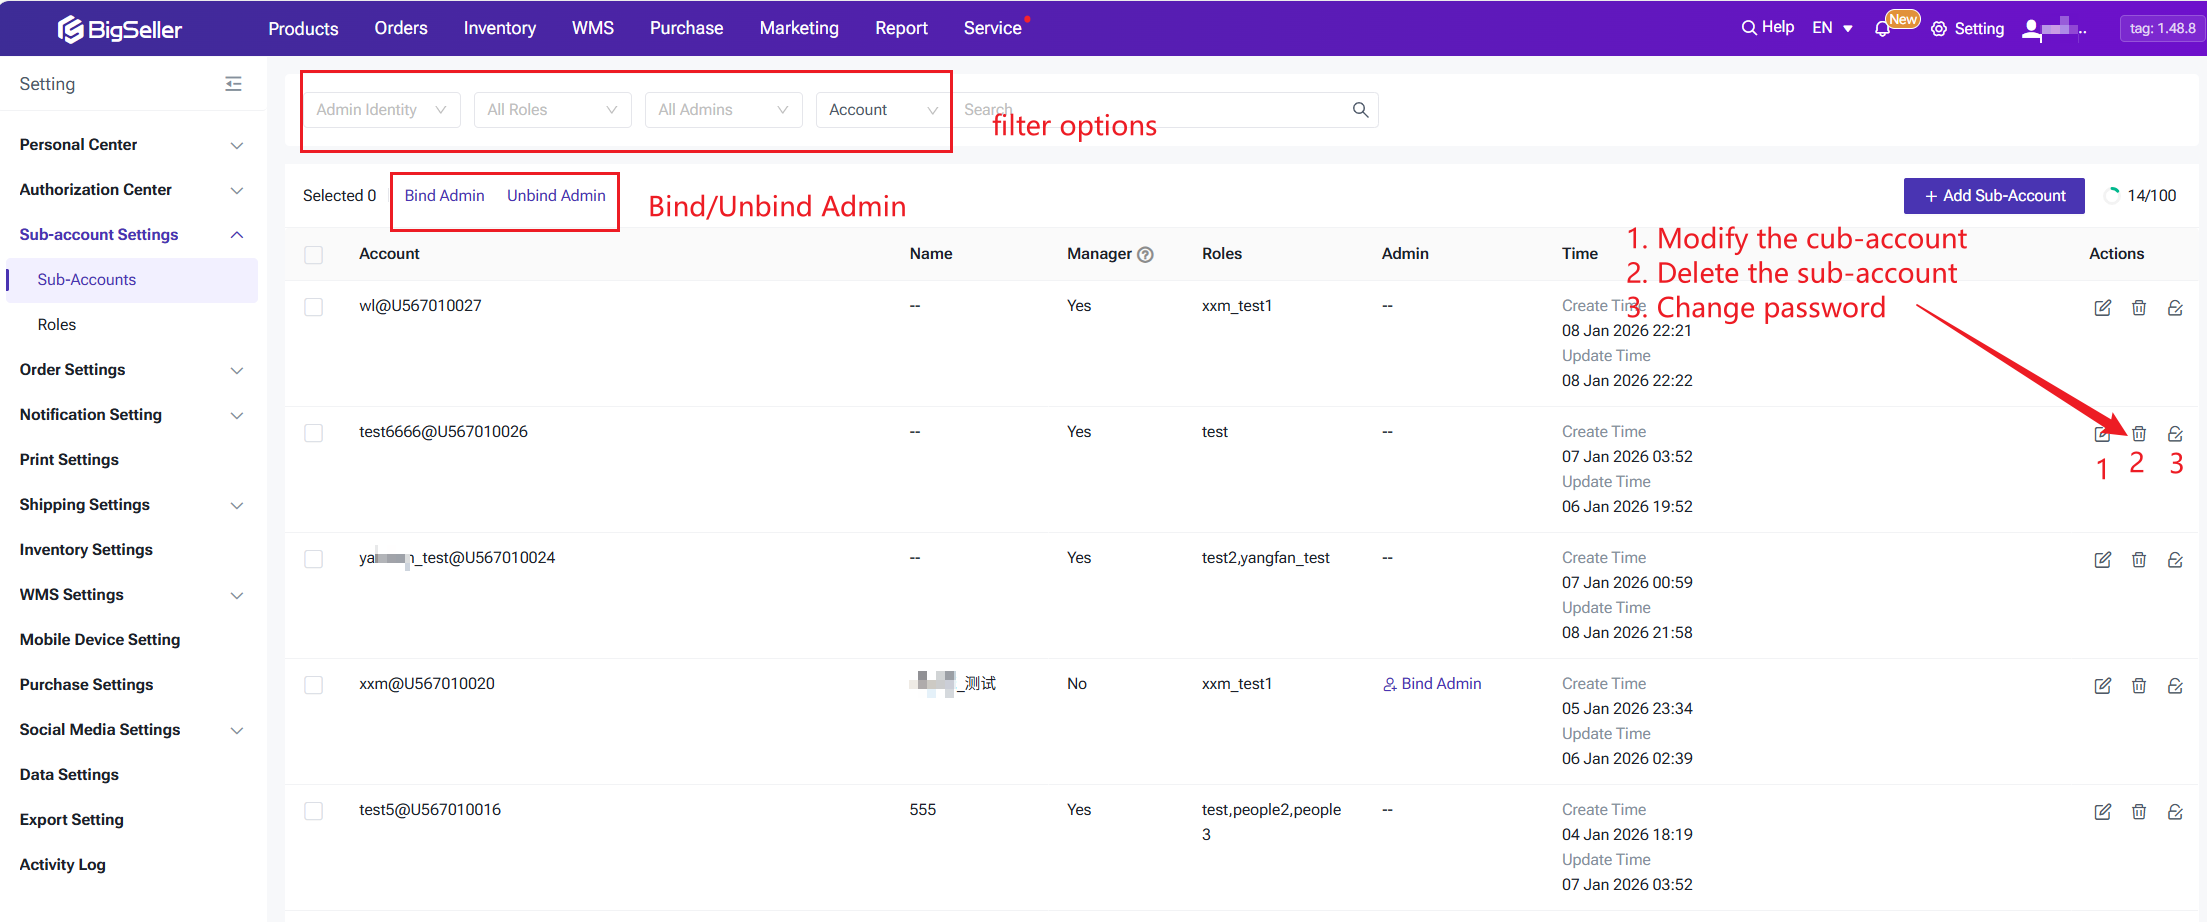This screenshot has width=2207, height=922.
Task: Open the All Roles filter dropdown
Action: [x=552, y=110]
